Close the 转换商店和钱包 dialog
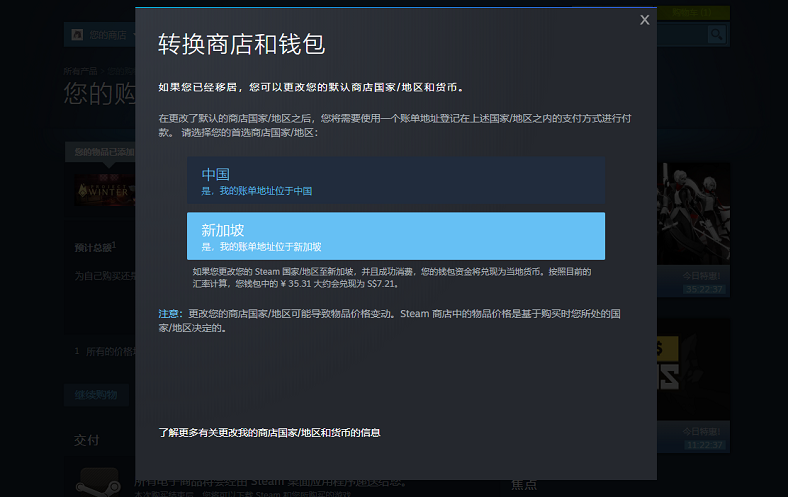788x497 pixels. coord(644,20)
